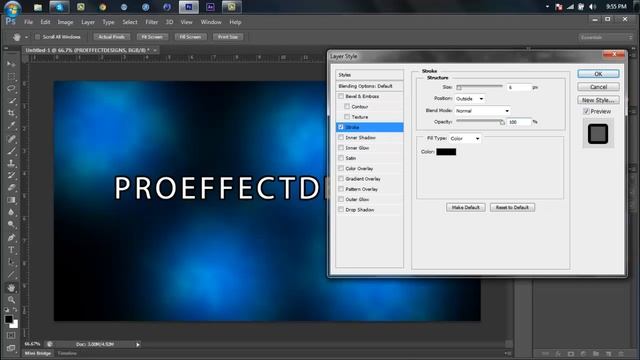Select the Dodge tool
The width and height of the screenshot is (640, 360).
(11, 224)
